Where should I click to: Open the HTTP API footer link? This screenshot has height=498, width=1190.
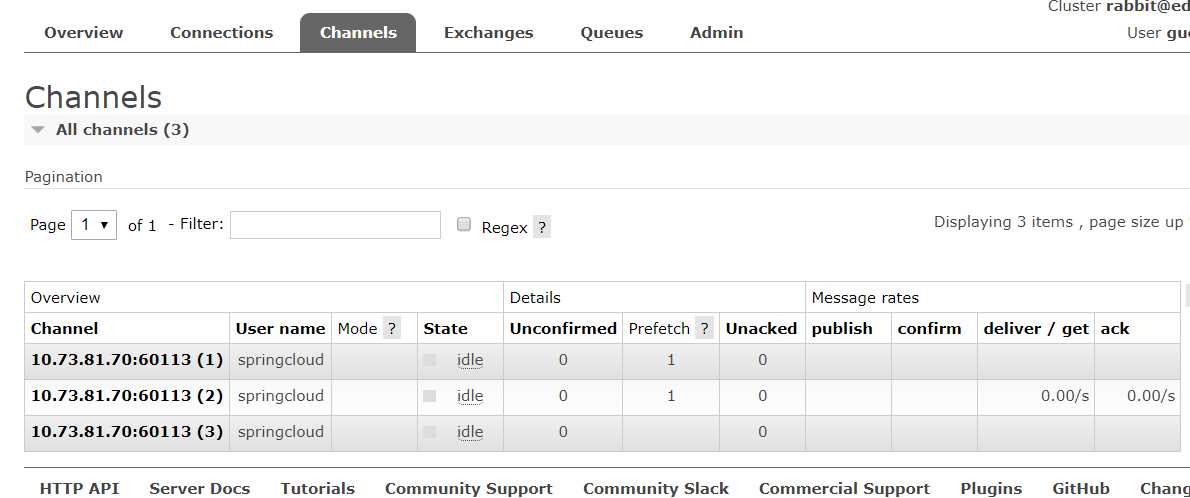pos(79,488)
